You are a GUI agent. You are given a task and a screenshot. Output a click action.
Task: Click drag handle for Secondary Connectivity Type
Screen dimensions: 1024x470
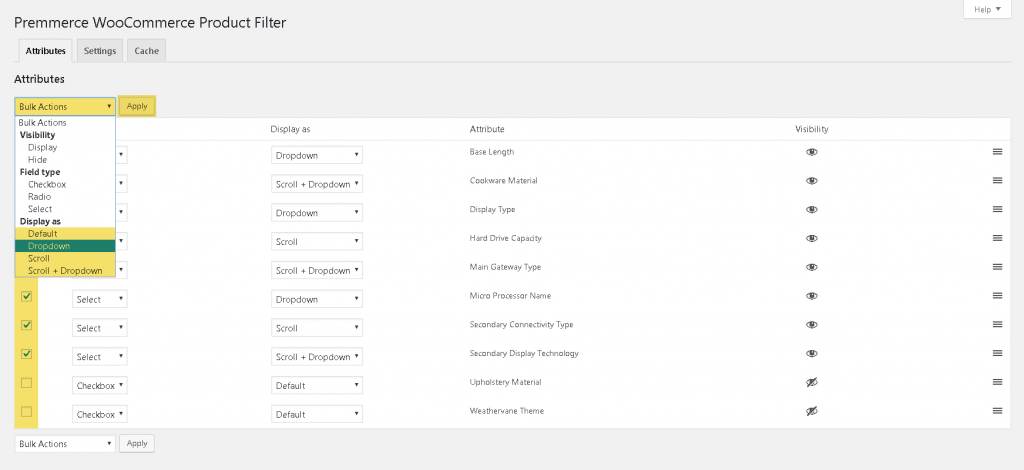[x=997, y=324]
